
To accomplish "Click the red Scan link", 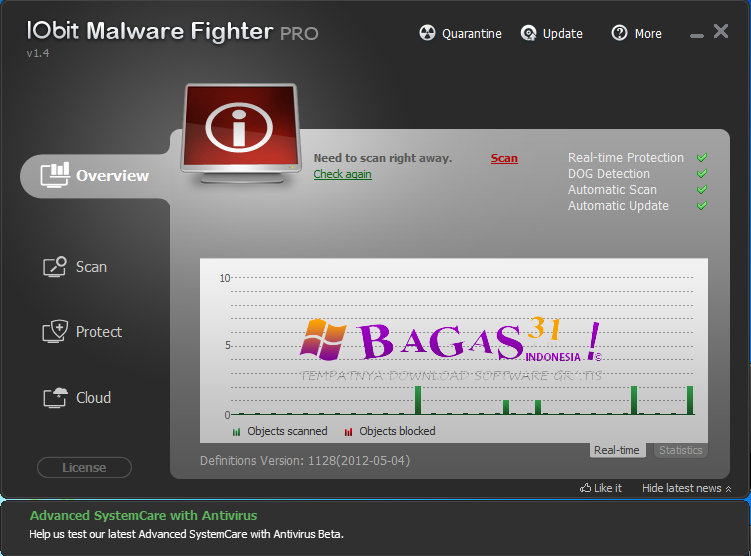I will (x=504, y=158).
